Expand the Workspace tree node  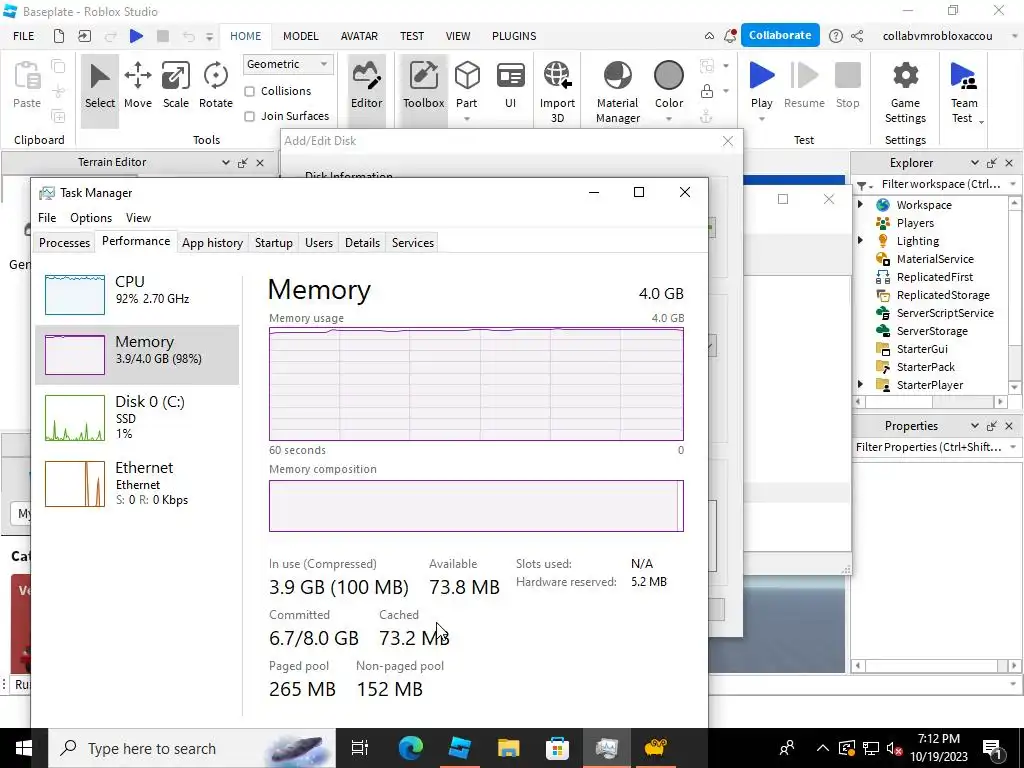tap(861, 204)
